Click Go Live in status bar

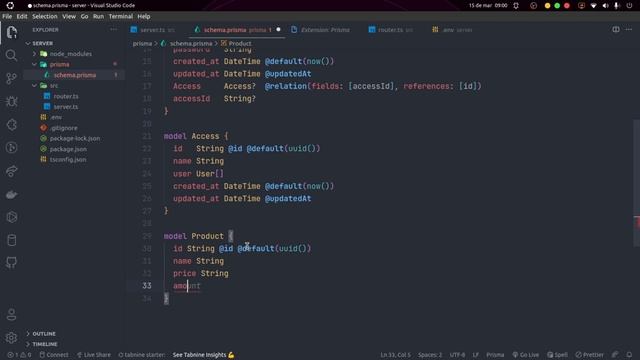point(525,355)
